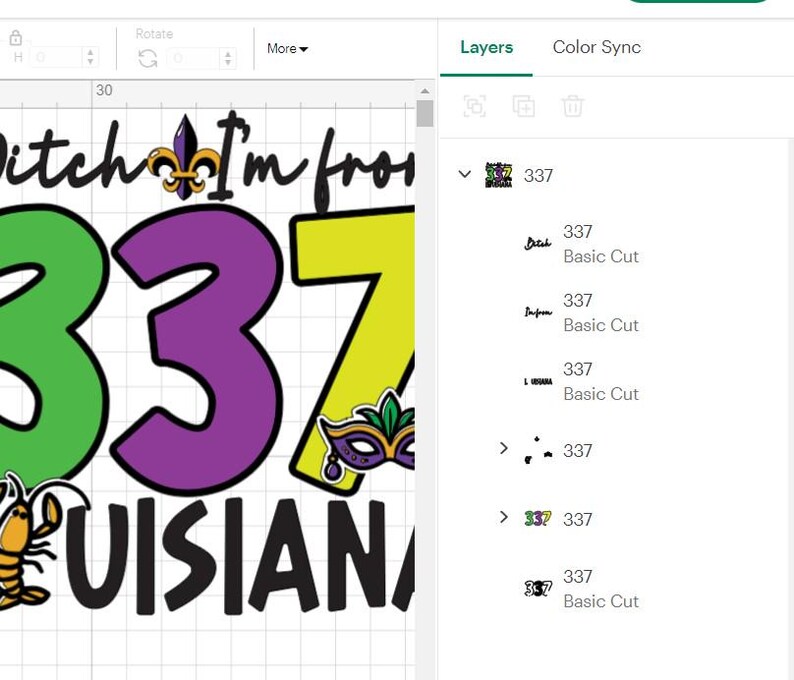
Task: Click the fleur-de-lis graphic on canvas
Action: (185, 157)
